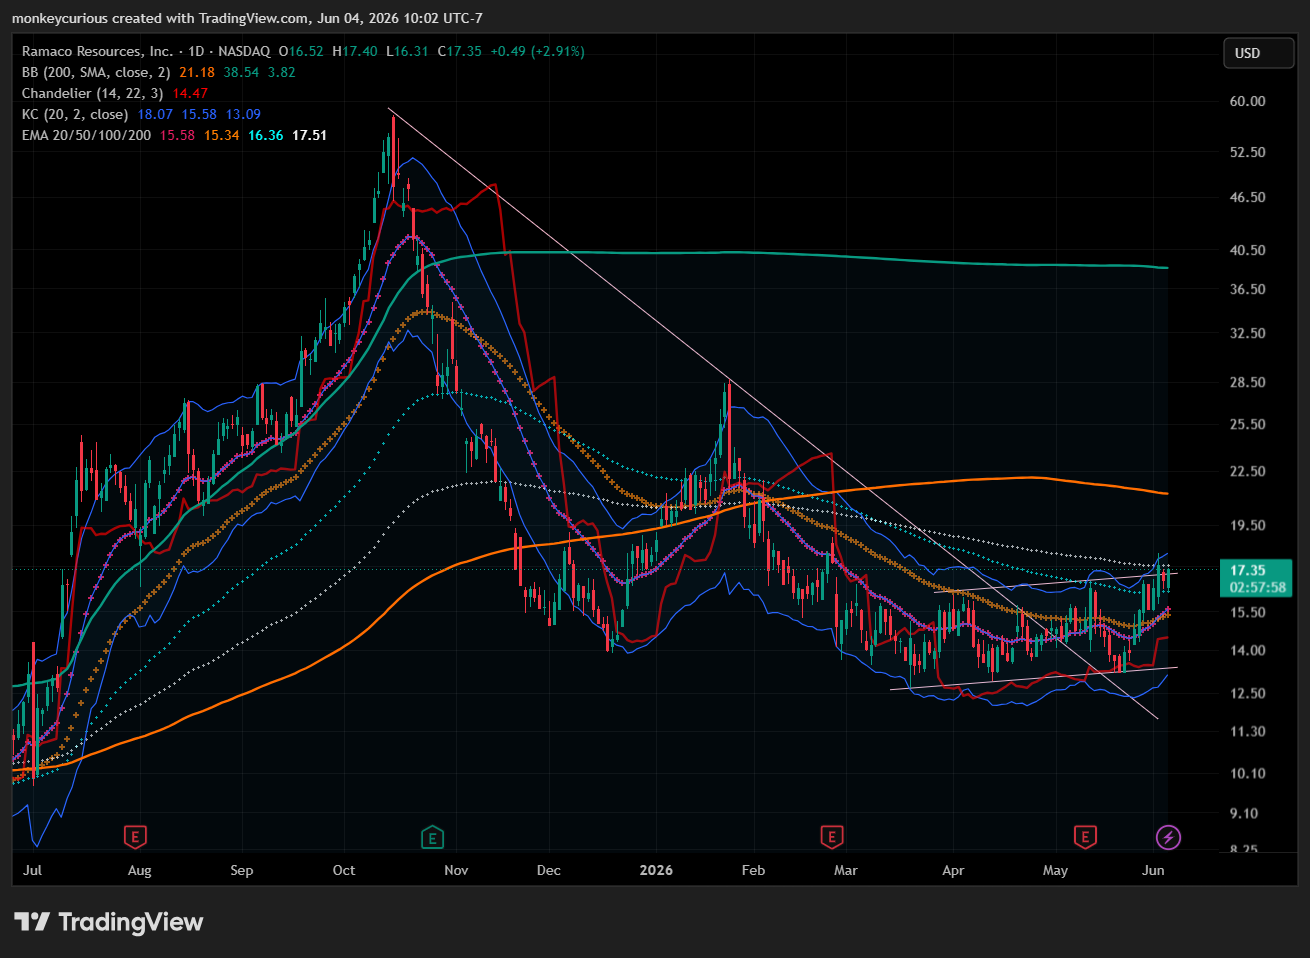
Task: Open the USD currency selector
Action: [1259, 53]
